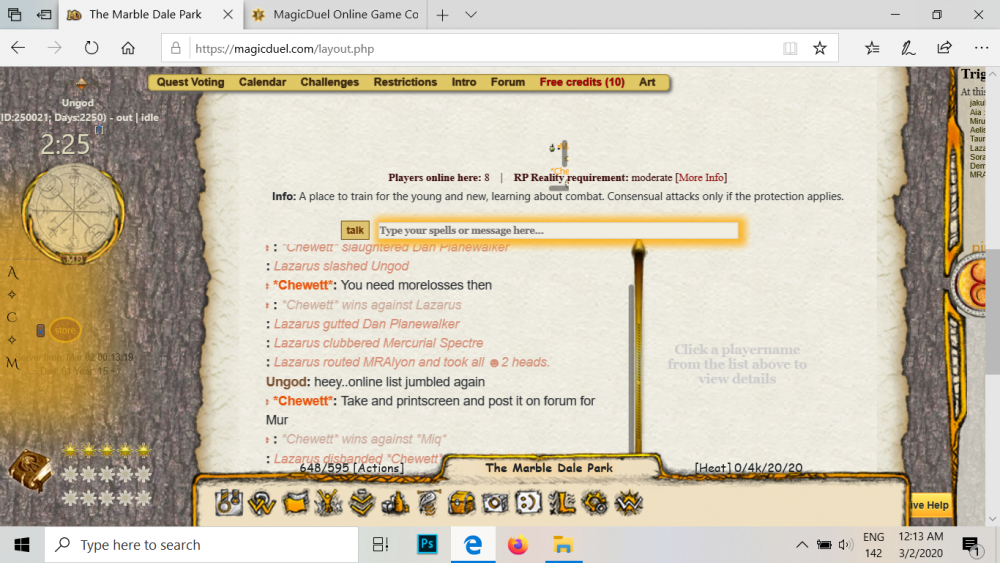Click Ungod name in chat message
Viewport: 1000px width, 563px height.
[x=287, y=381]
